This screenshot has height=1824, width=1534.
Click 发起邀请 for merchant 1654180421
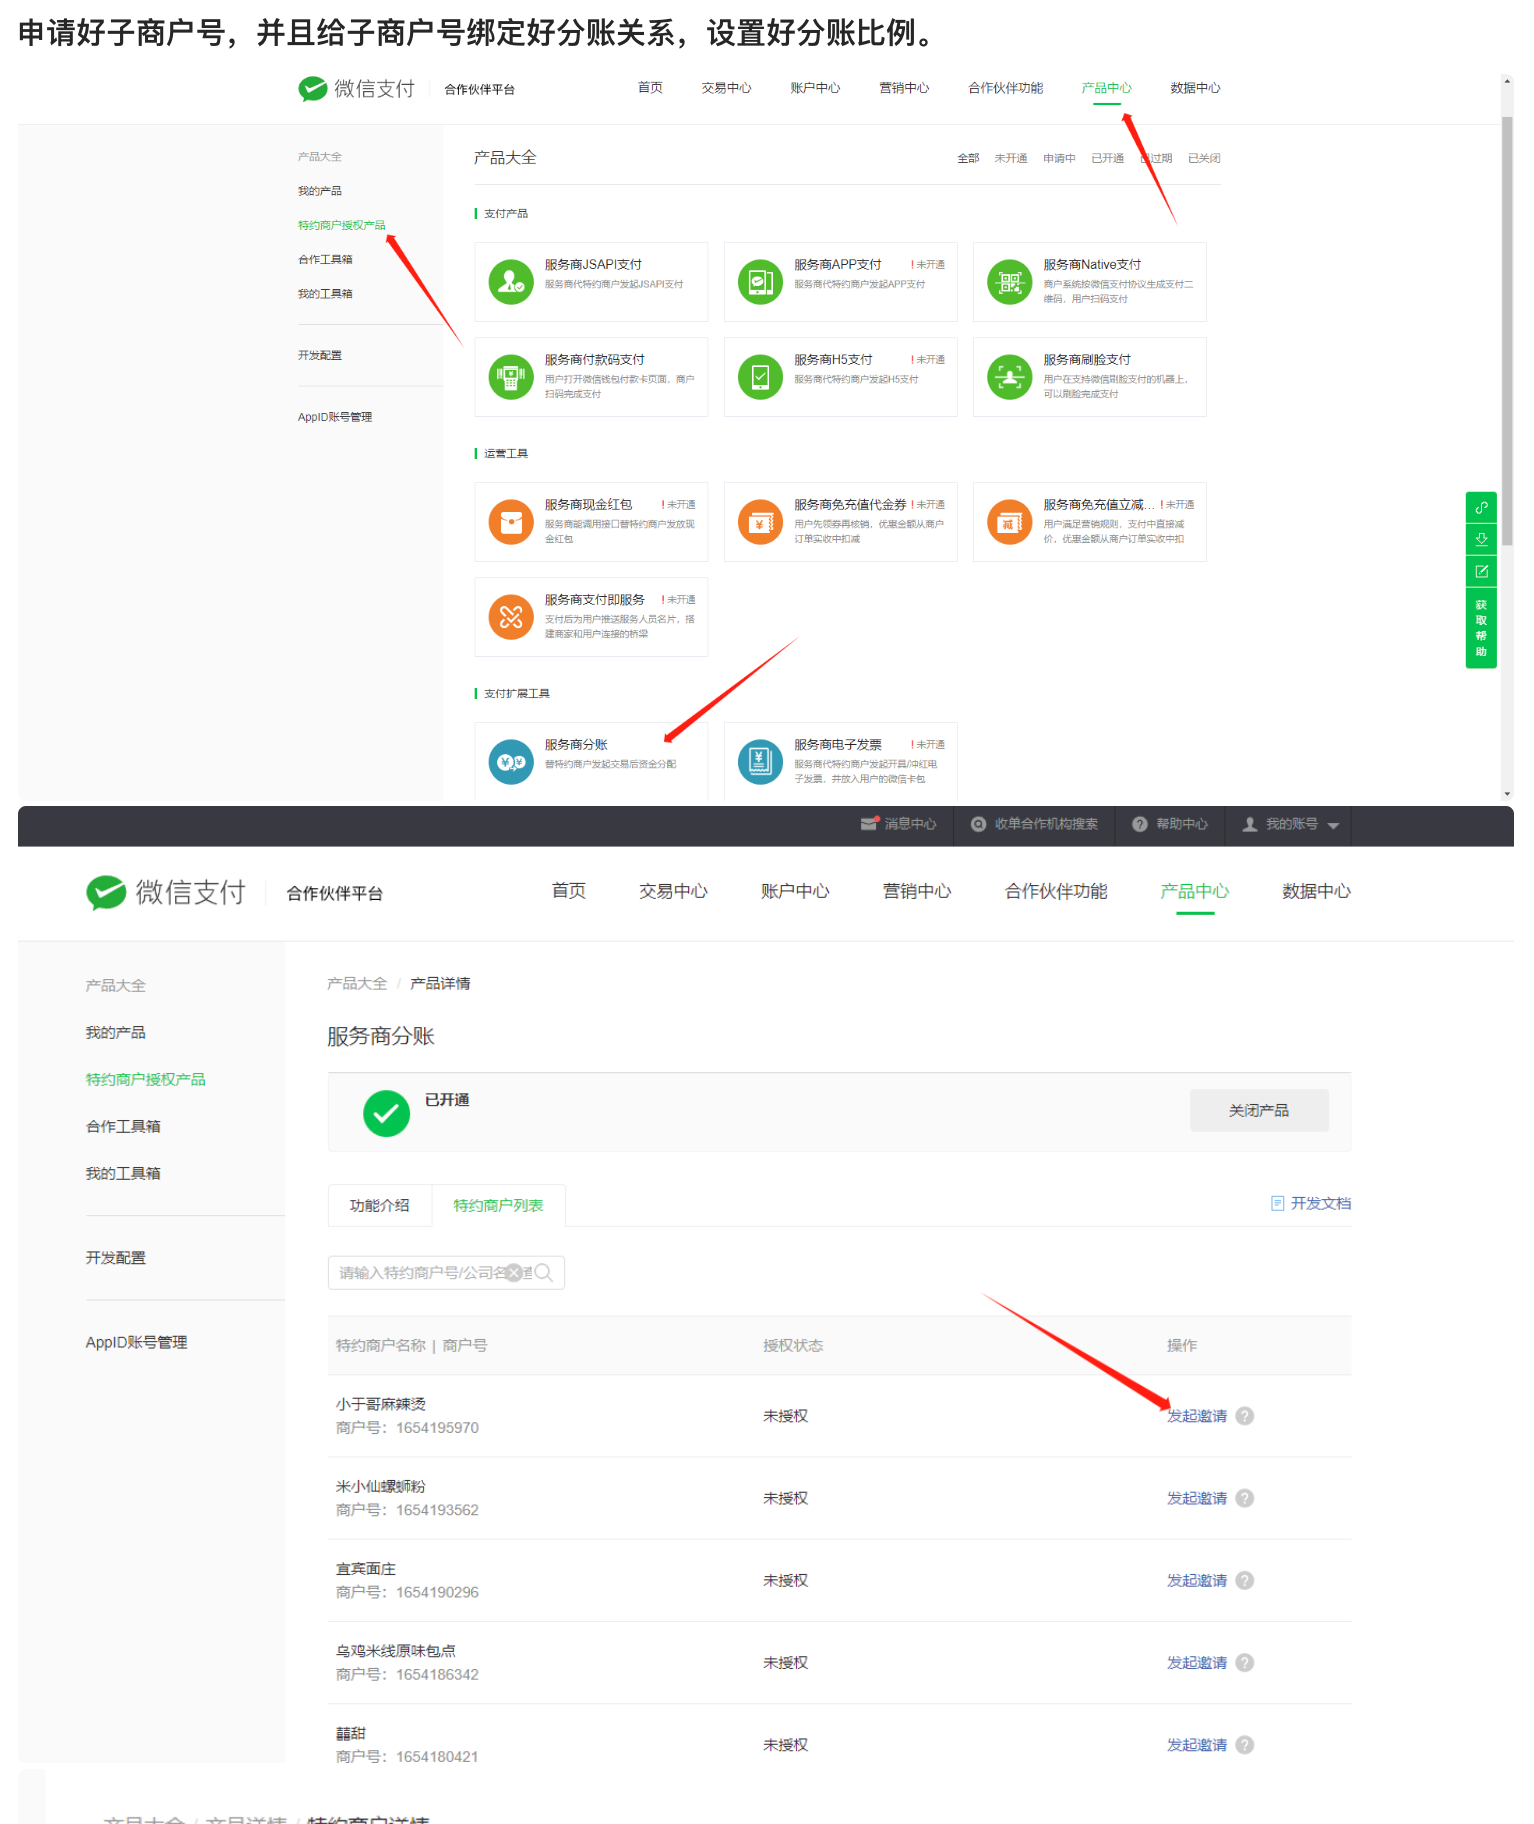1197,1744
